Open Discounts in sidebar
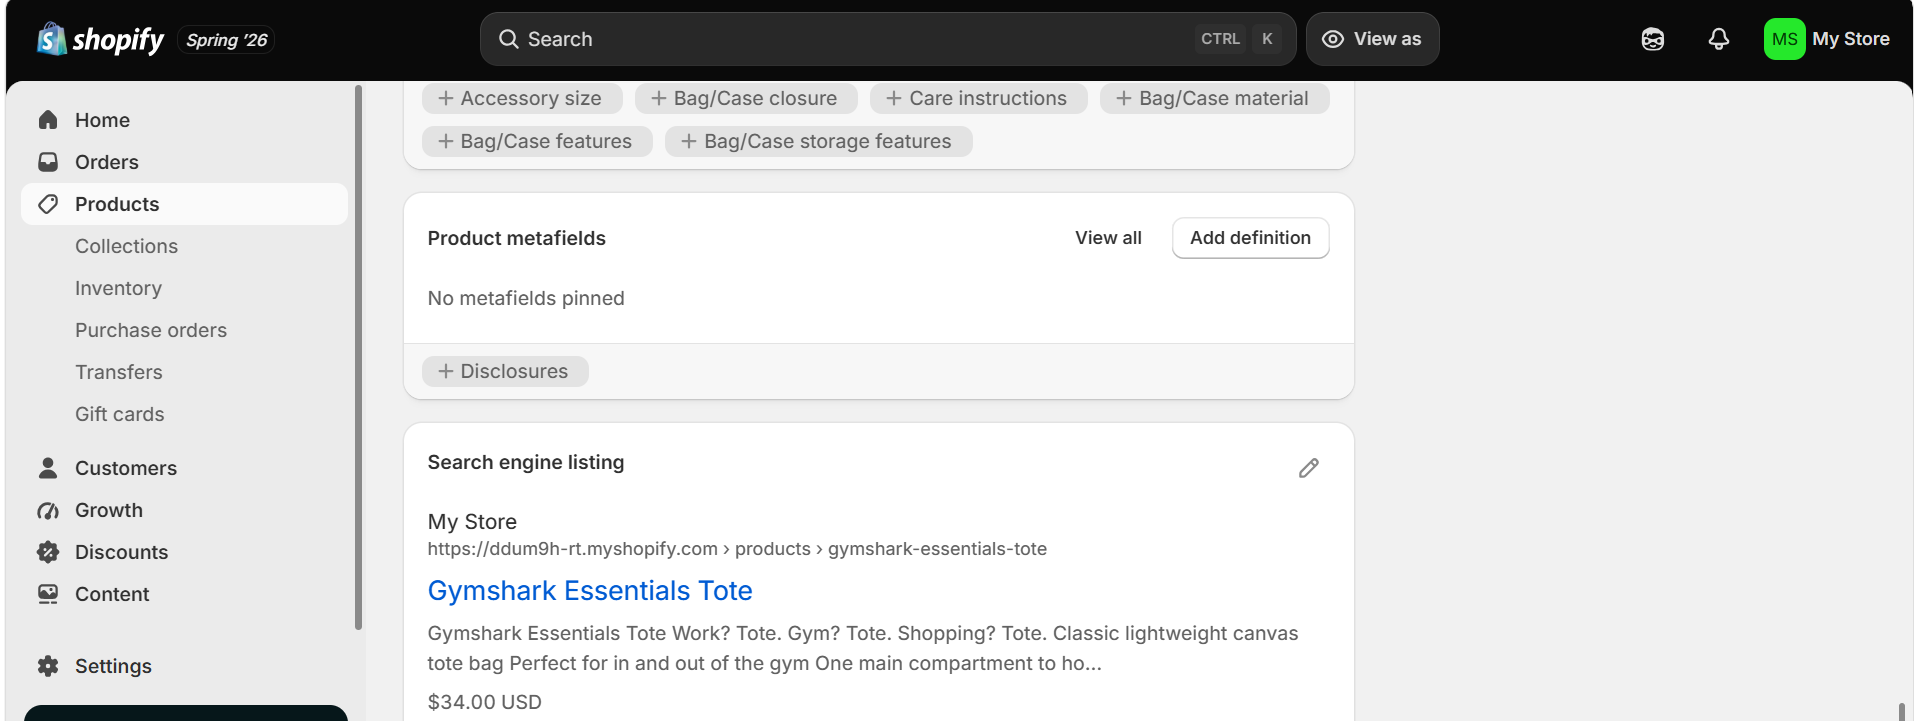The height and width of the screenshot is (721, 1918). pyautogui.click(x=184, y=552)
